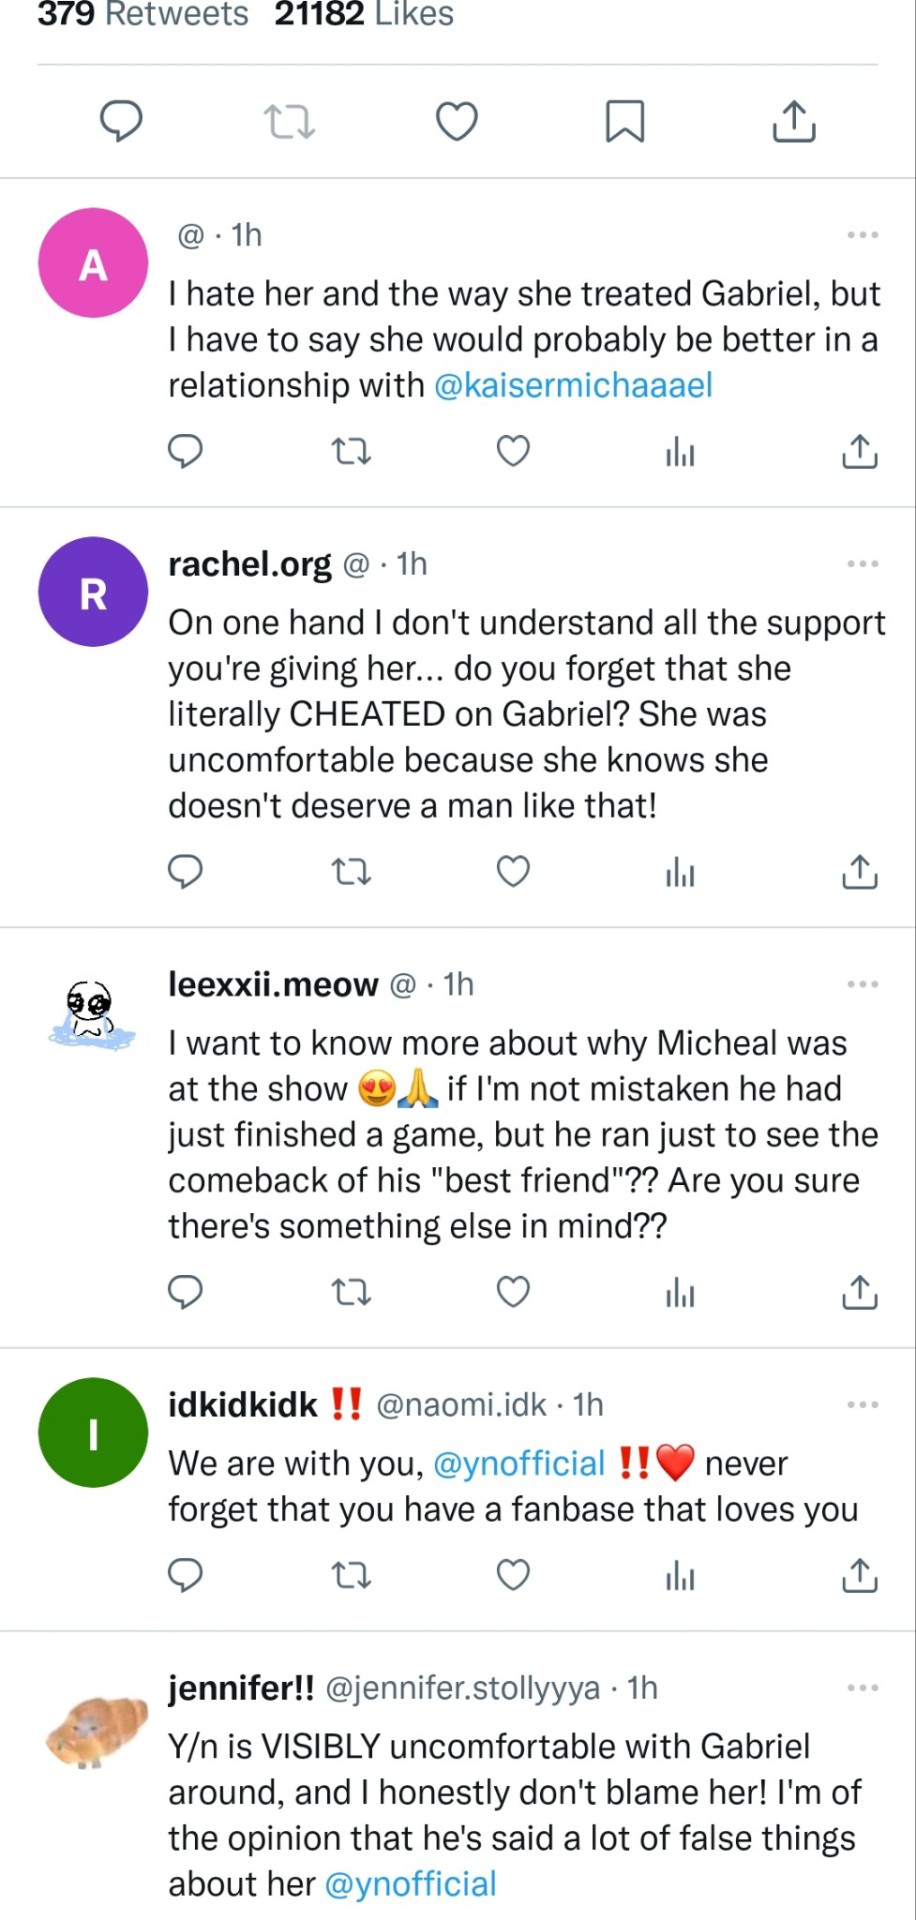Image resolution: width=916 pixels, height=1920 pixels.
Task: Open more options on leexxii.meow's reply
Action: click(862, 985)
